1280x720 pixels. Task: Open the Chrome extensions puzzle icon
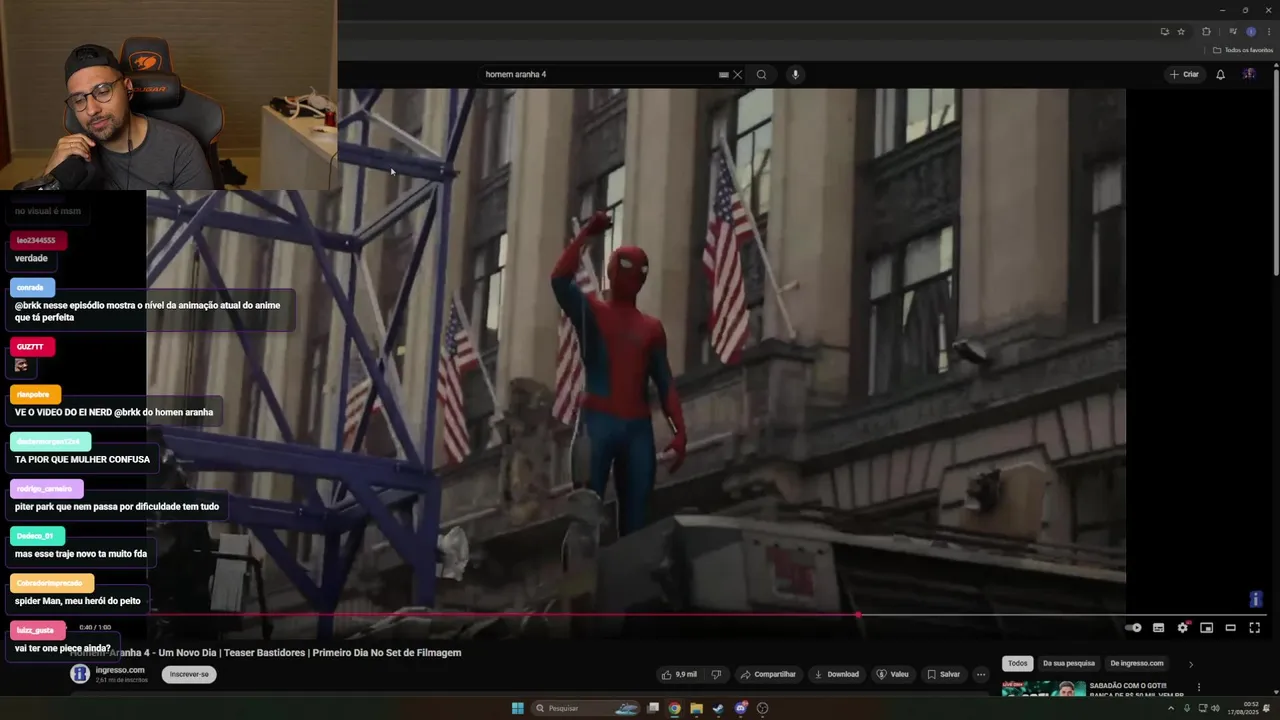tap(1206, 31)
